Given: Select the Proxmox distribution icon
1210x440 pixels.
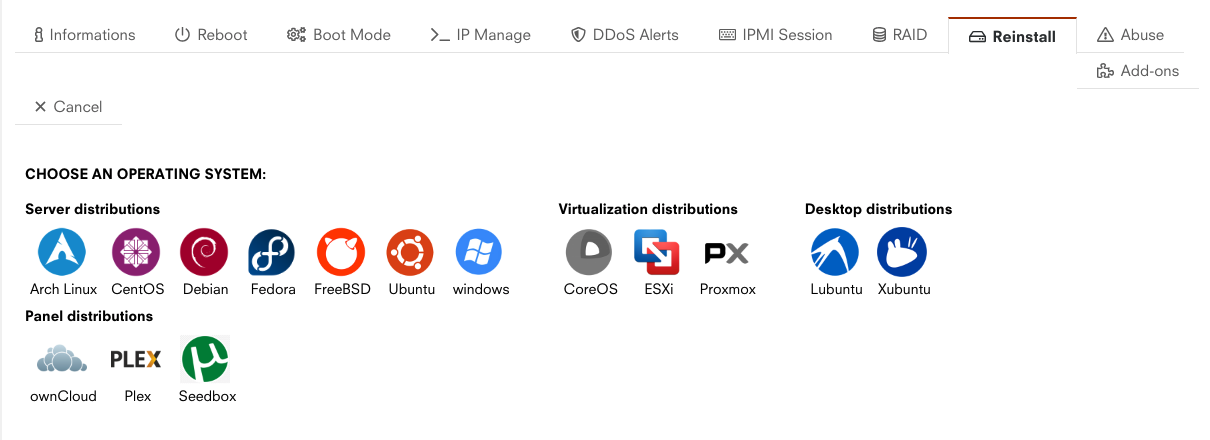Looking at the screenshot, I should (x=726, y=252).
